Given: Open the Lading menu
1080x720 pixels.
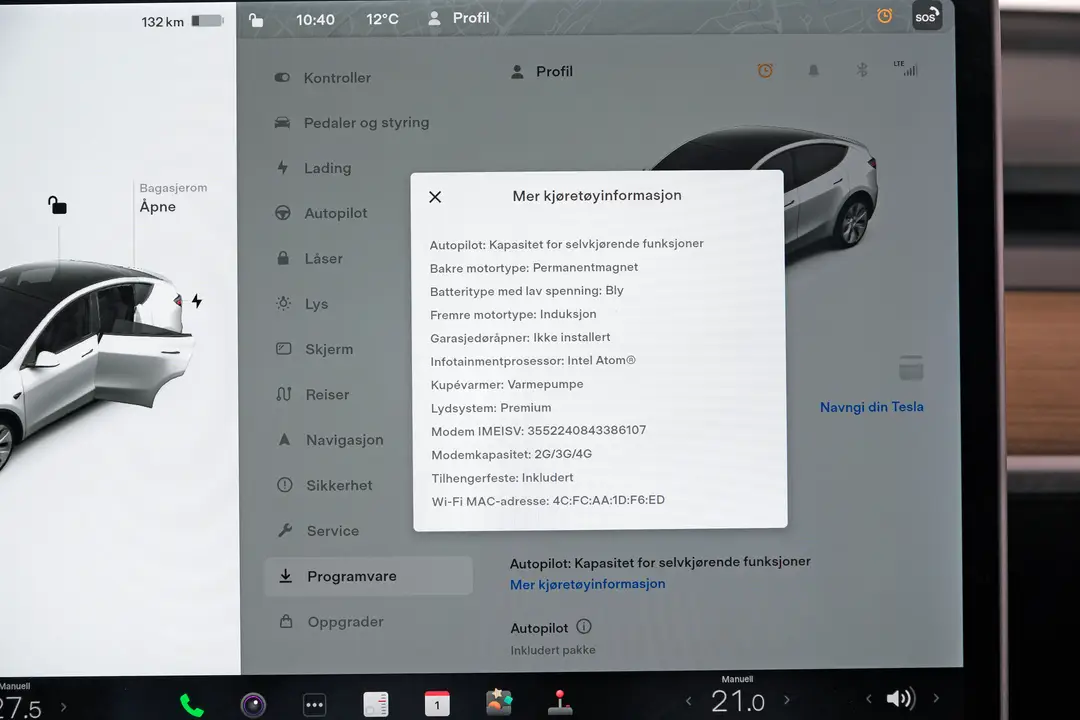Looking at the screenshot, I should 313,168.
